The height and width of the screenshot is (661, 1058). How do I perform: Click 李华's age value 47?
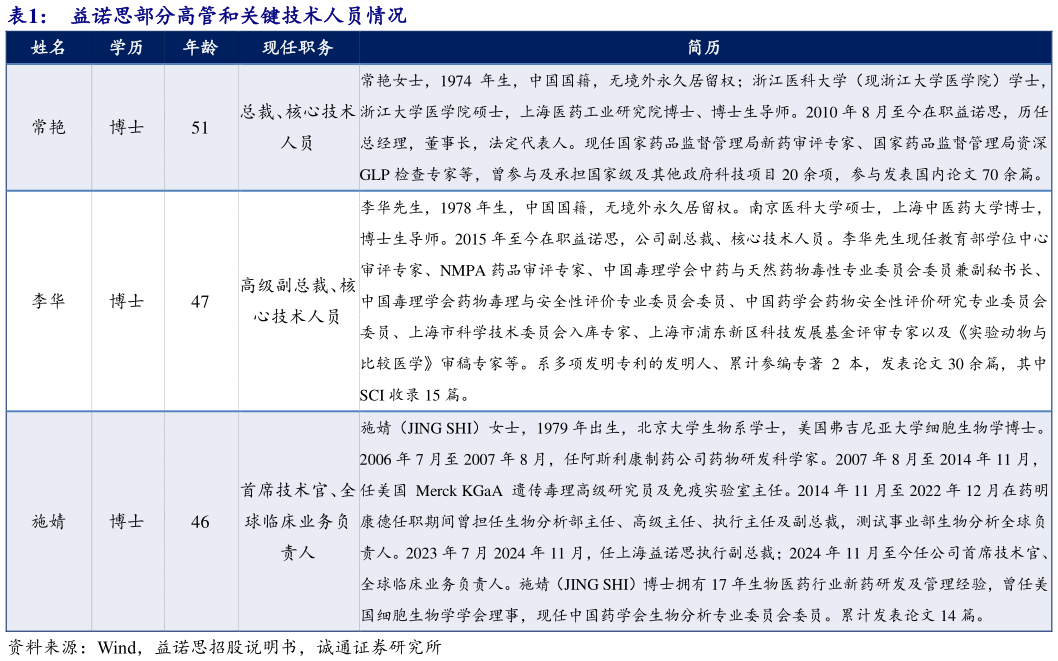coord(200,300)
